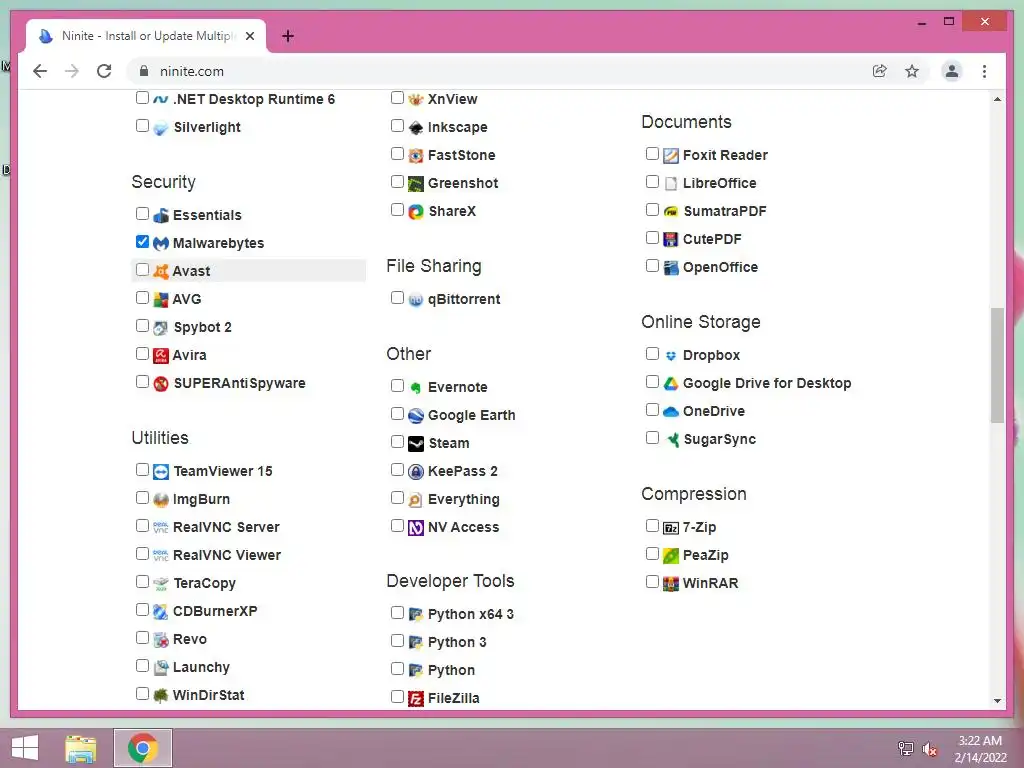
Task: Open the Chrome profile menu
Action: [952, 71]
